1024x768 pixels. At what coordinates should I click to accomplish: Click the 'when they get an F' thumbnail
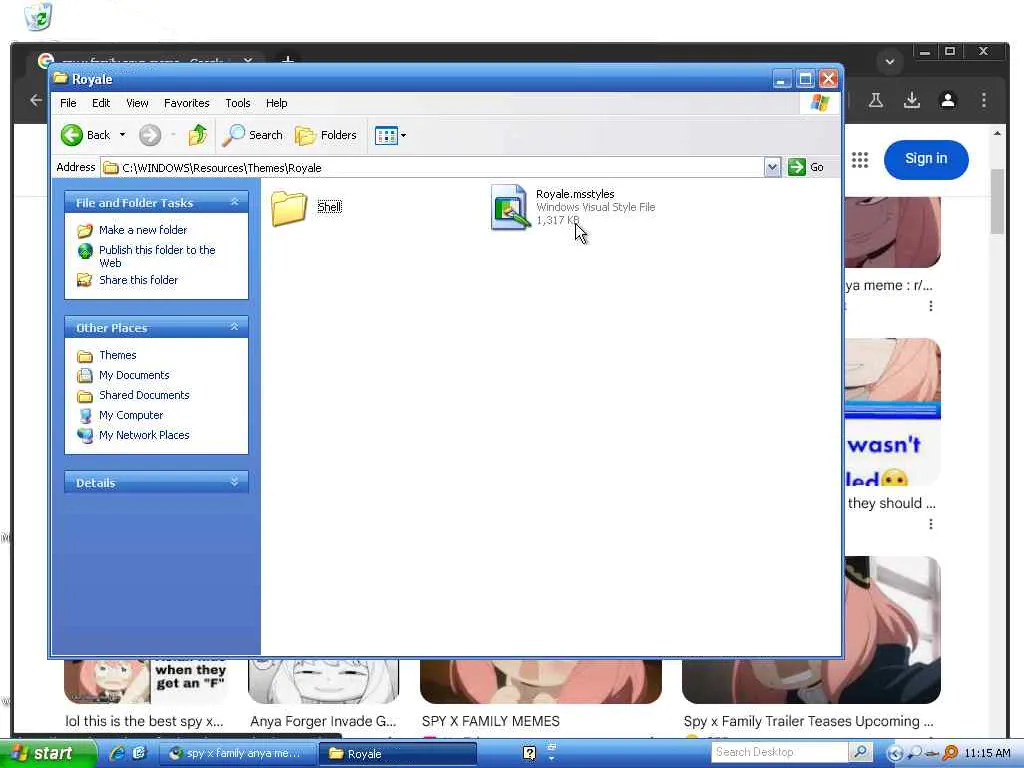click(147, 680)
